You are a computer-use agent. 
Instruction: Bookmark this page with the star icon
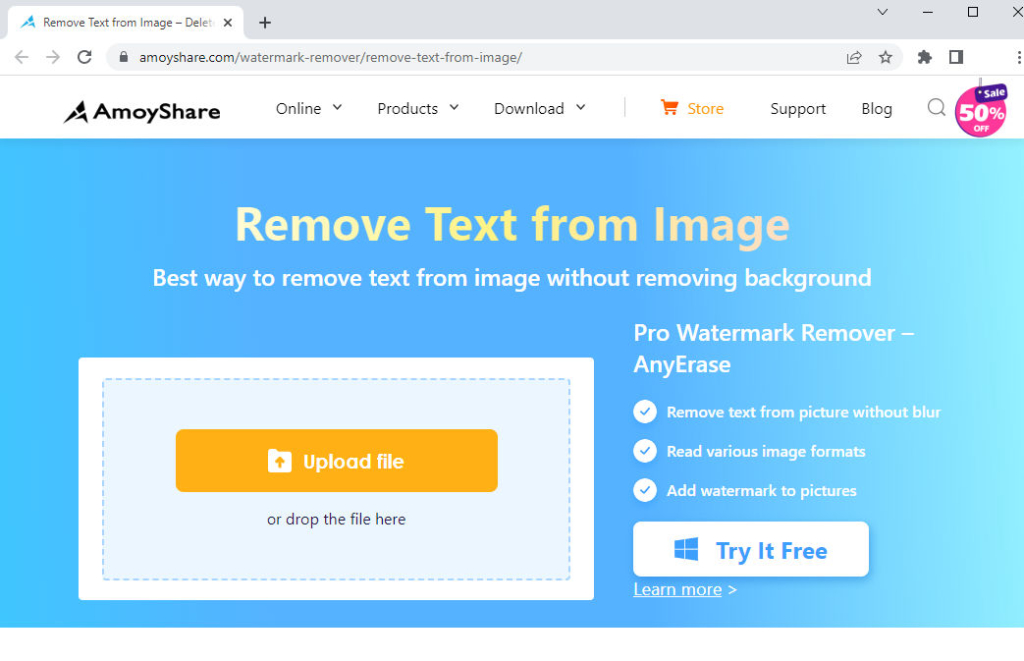click(886, 58)
